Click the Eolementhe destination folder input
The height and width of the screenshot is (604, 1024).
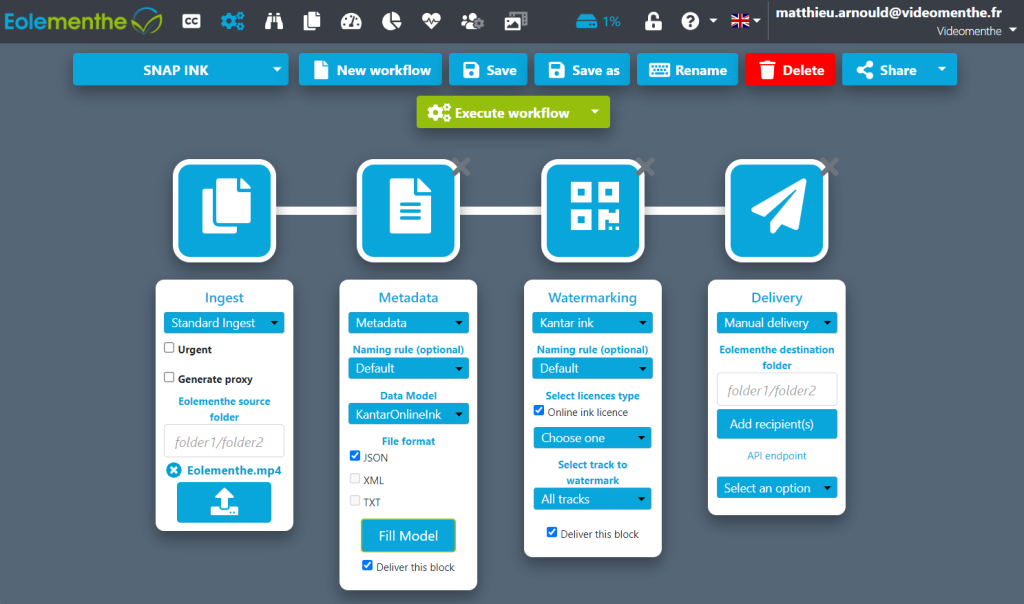(776, 390)
